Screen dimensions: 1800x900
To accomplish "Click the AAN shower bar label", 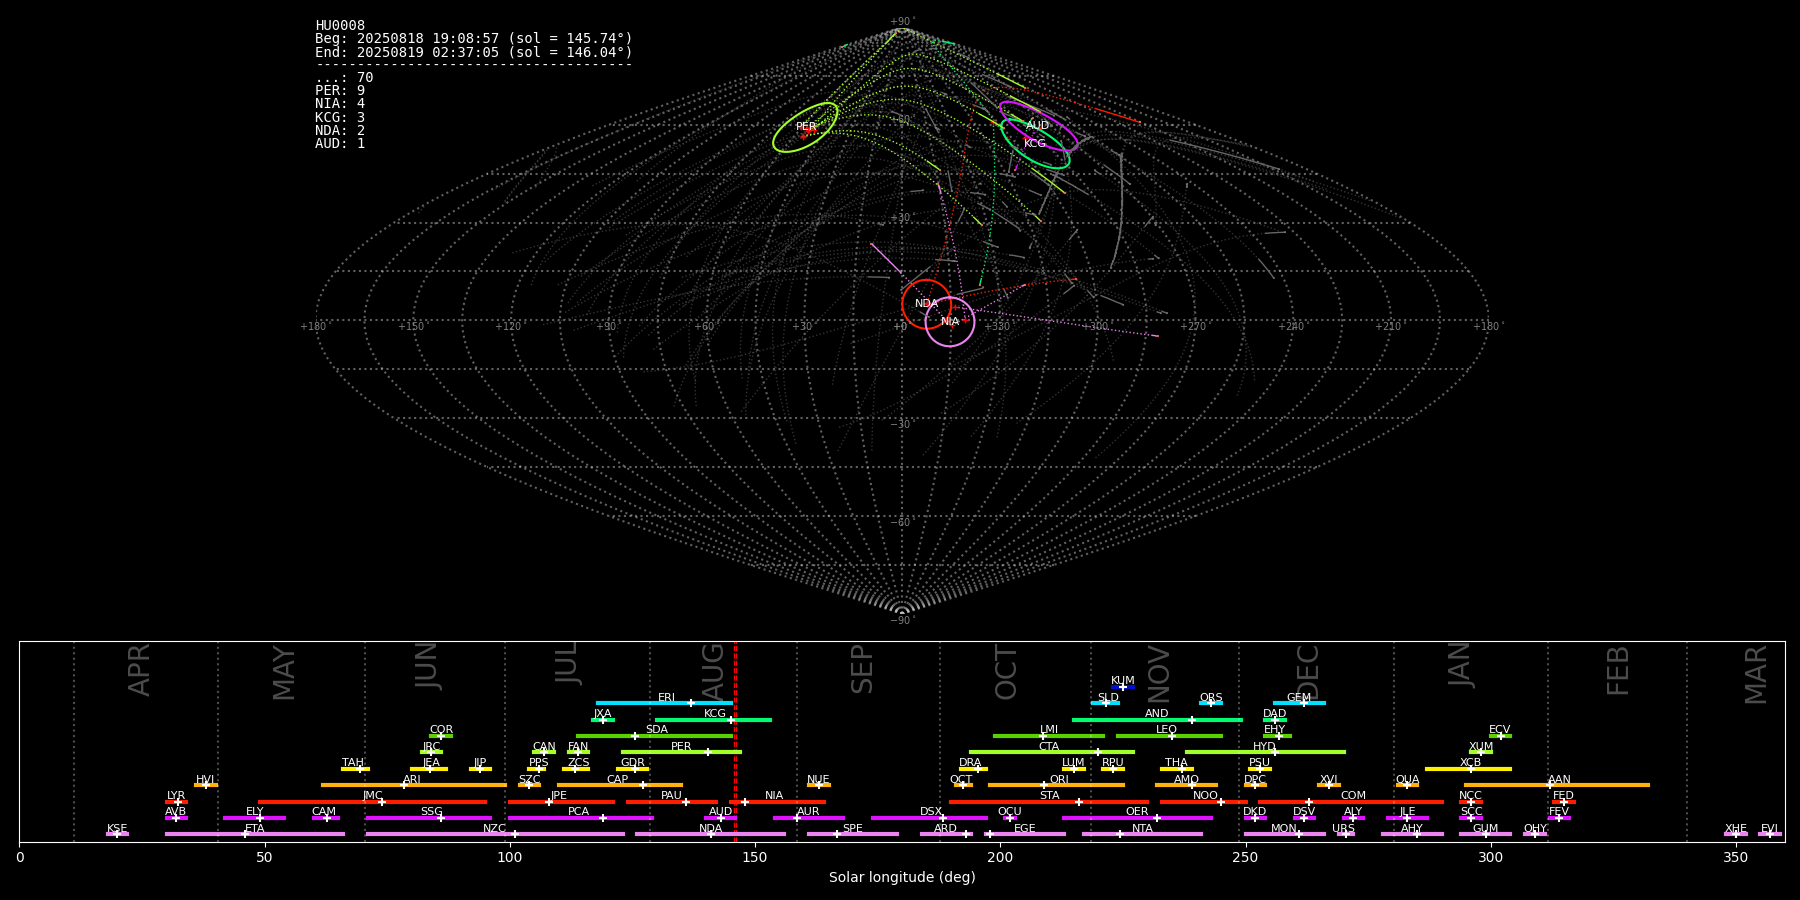I will pos(1560,780).
